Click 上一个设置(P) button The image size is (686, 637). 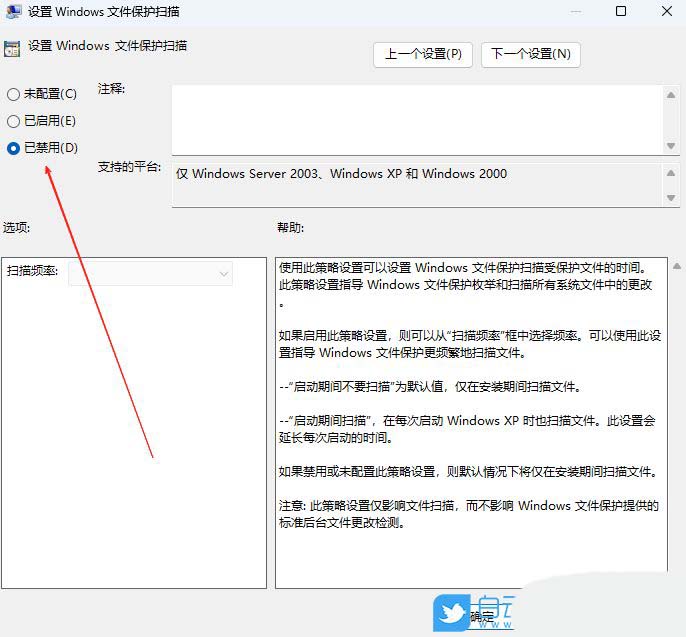coord(423,54)
